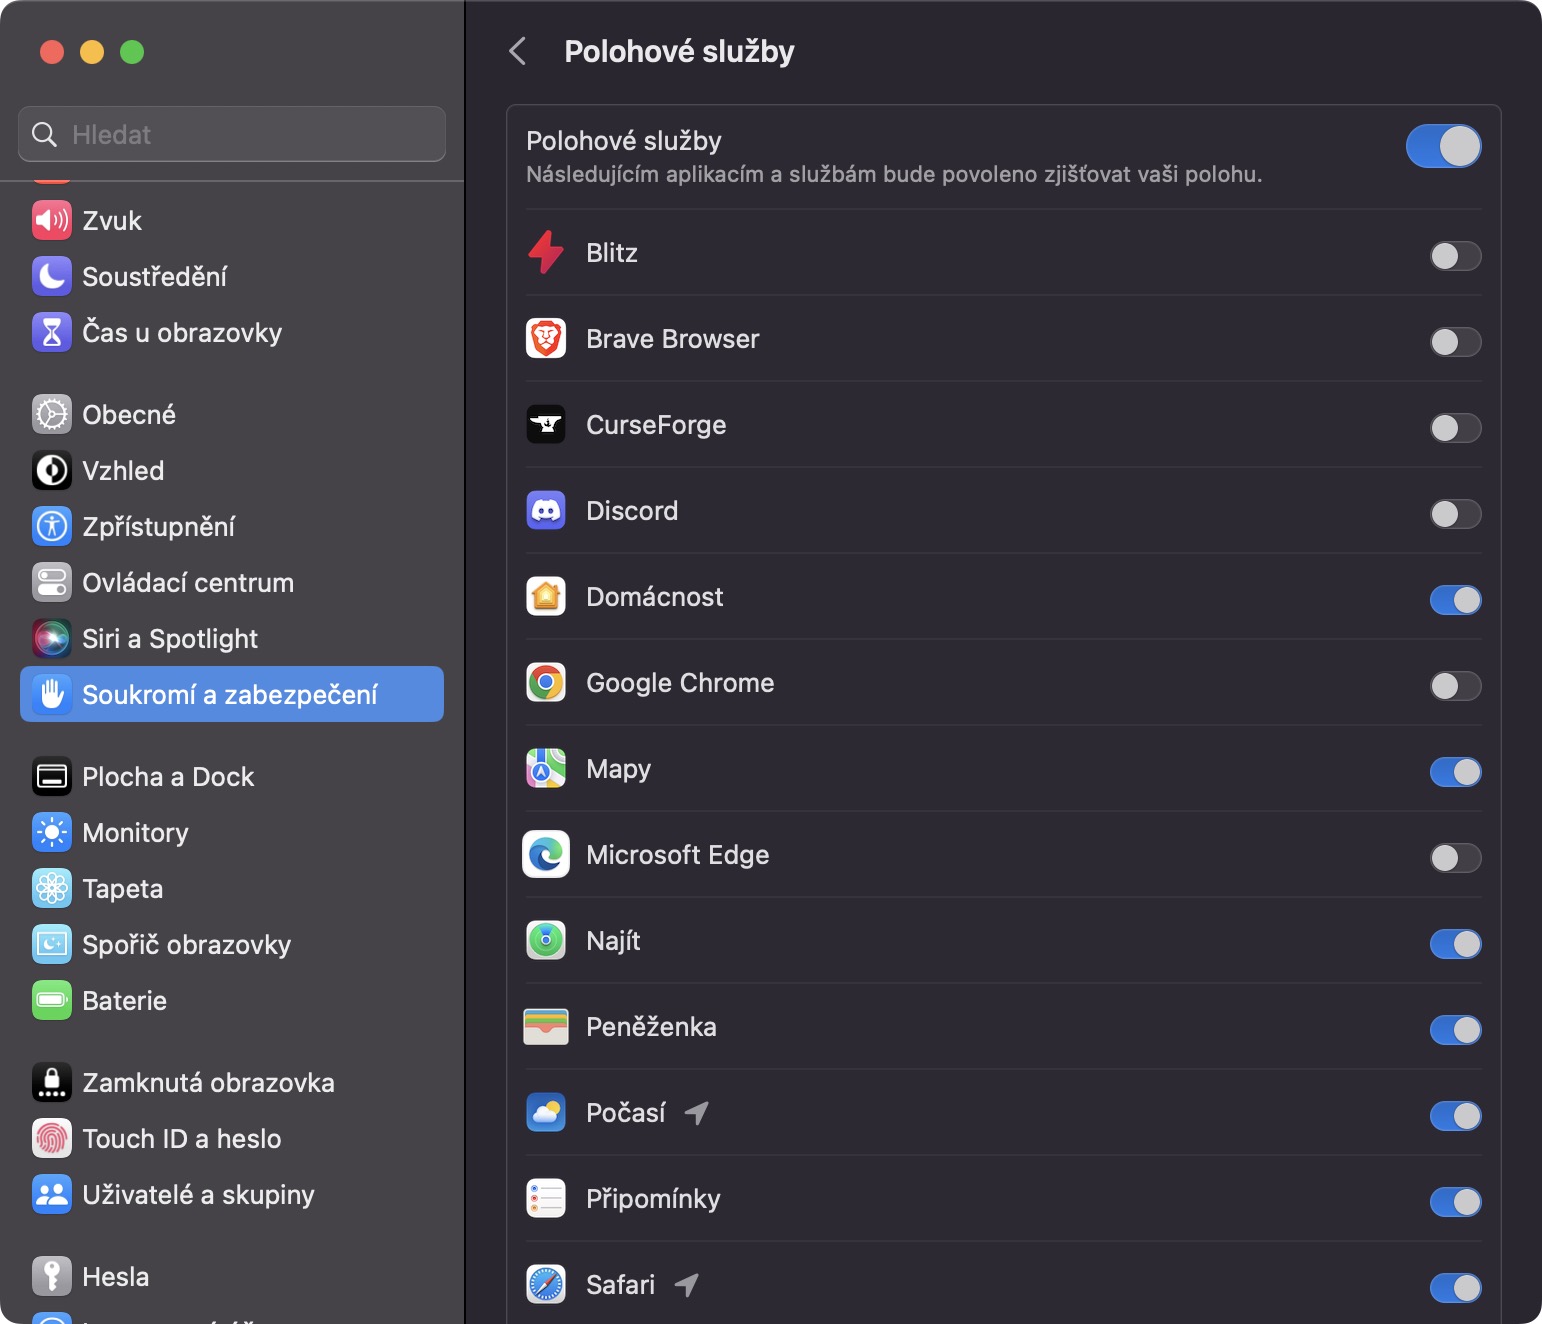Open Zamknutá obrazovka settings

pos(208,1083)
